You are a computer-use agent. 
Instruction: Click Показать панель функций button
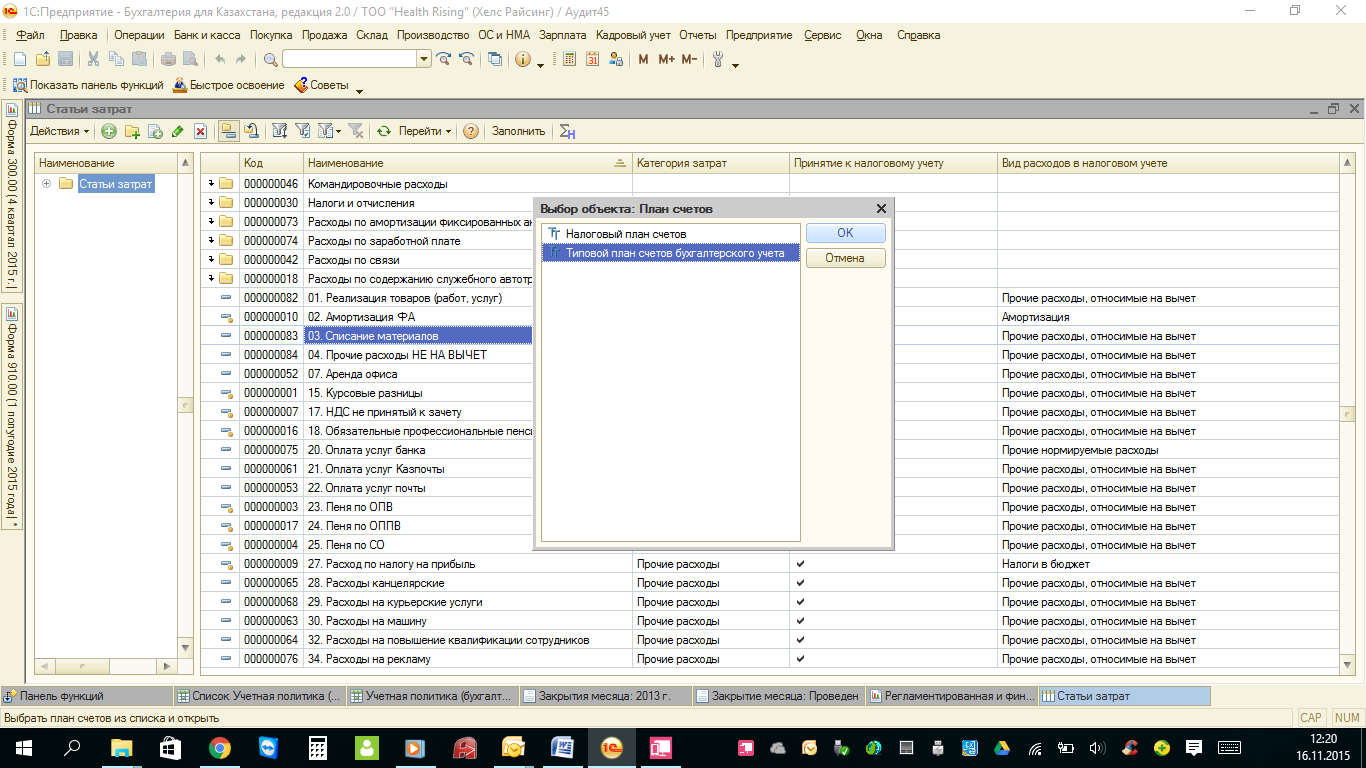(87, 86)
